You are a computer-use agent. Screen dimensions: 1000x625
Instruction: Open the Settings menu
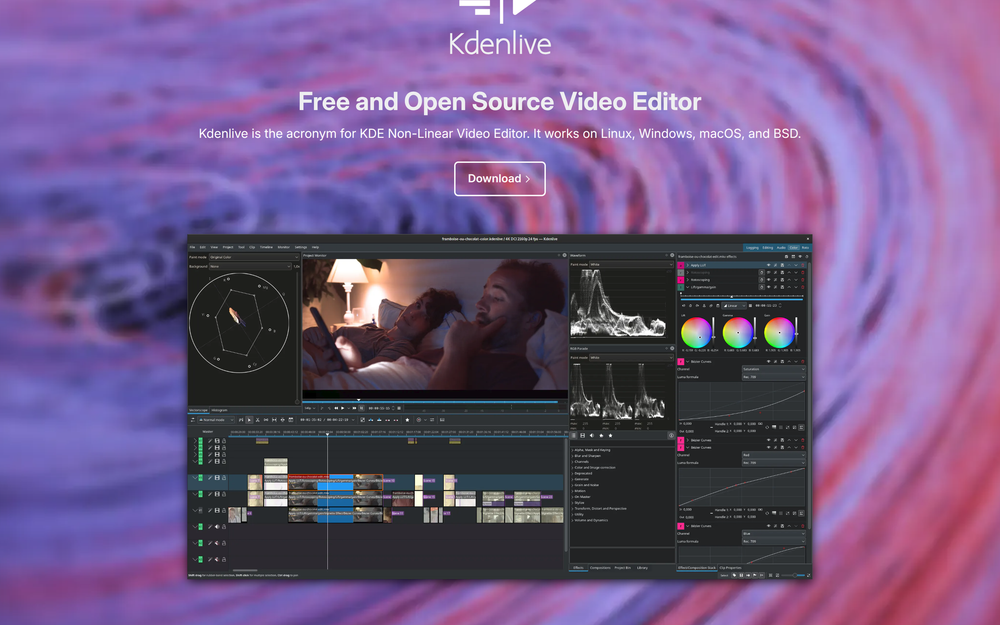pyautogui.click(x=301, y=247)
